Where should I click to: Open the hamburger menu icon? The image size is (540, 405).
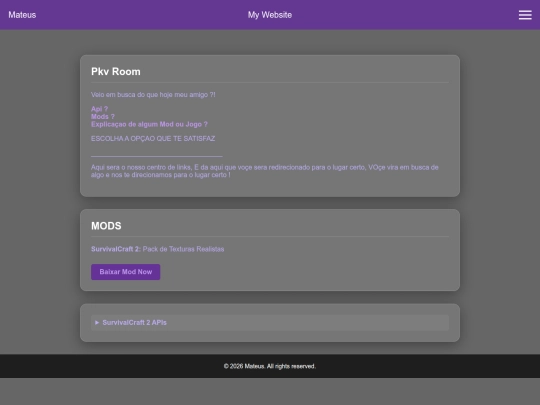525,15
